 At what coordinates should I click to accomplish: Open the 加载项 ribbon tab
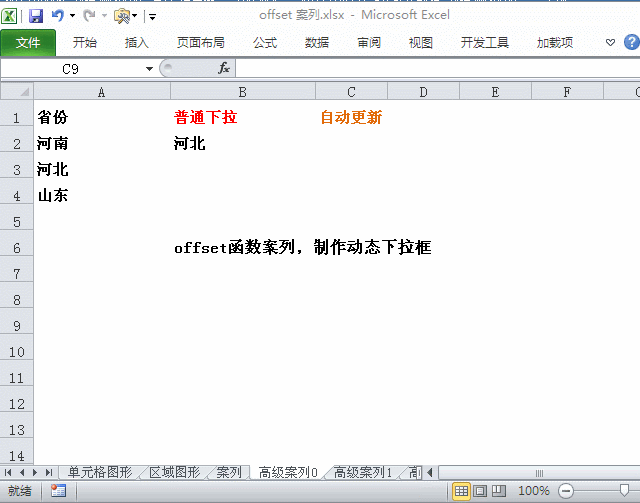(x=555, y=42)
